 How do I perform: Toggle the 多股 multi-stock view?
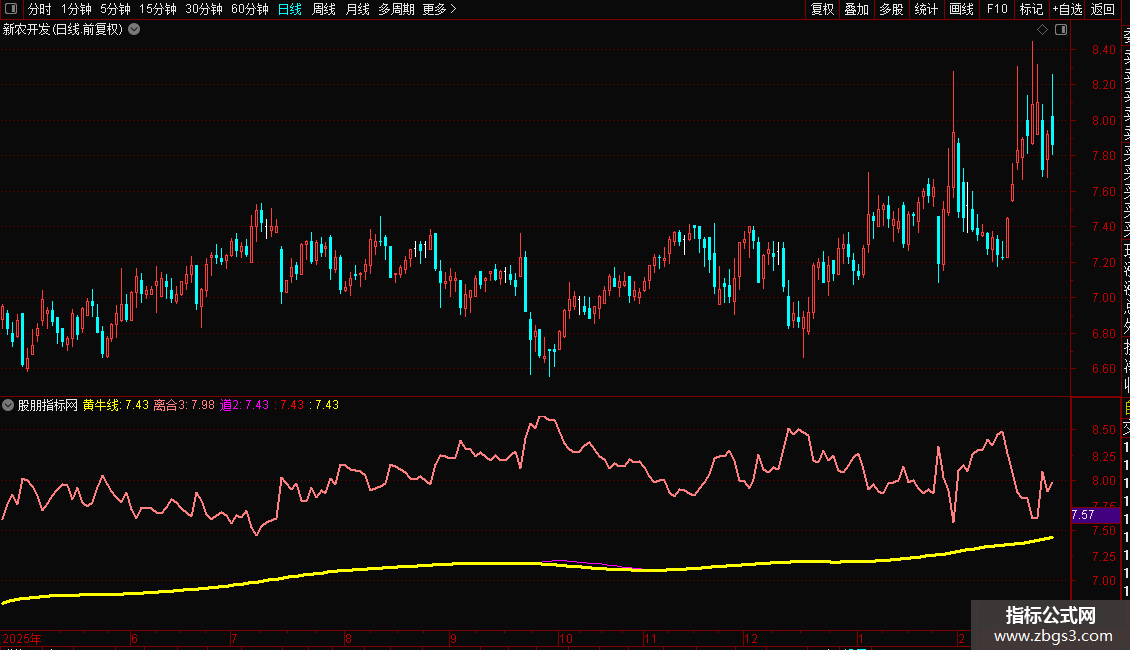[891, 9]
